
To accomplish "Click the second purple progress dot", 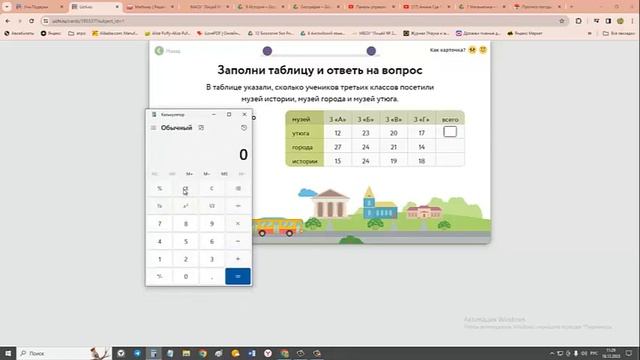I will tap(371, 51).
